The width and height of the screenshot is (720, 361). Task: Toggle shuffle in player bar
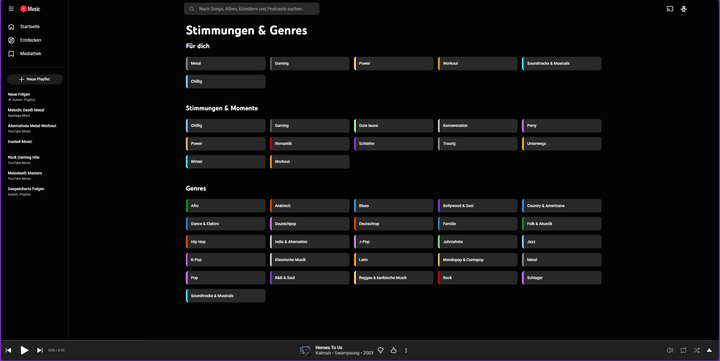pos(697,350)
